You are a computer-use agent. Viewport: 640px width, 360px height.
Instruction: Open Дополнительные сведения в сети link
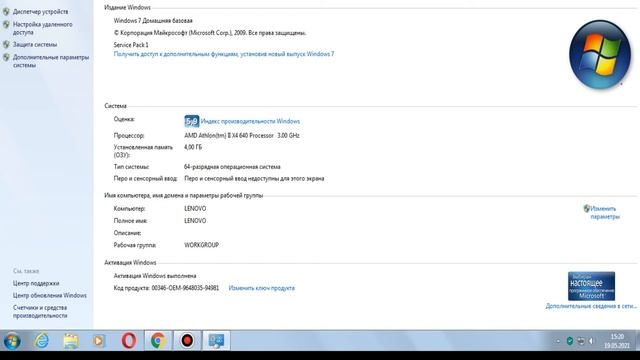click(x=591, y=306)
